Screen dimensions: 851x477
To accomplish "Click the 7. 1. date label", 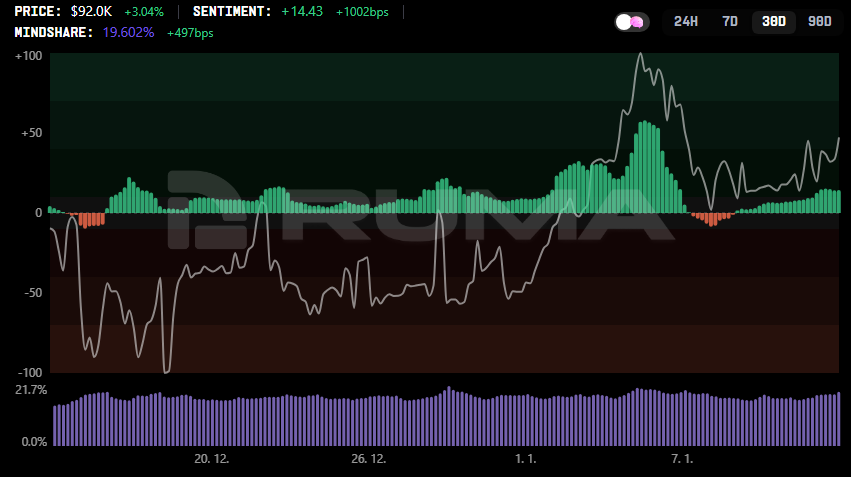I will tap(682, 459).
